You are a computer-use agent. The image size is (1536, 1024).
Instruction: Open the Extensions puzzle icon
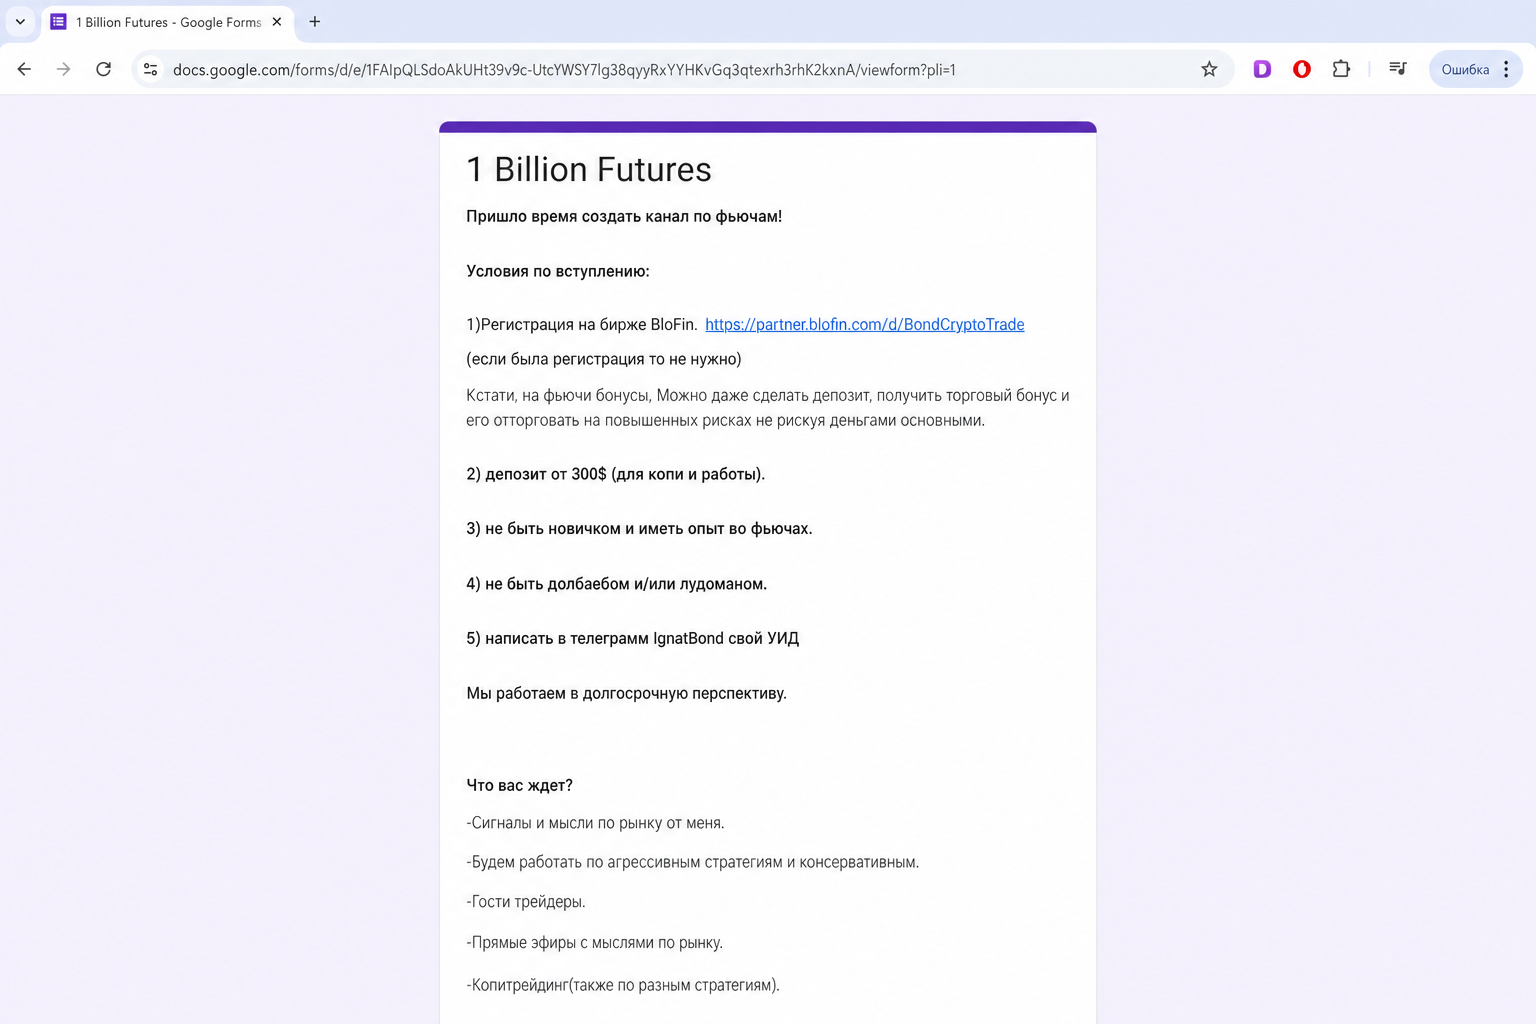1341,69
